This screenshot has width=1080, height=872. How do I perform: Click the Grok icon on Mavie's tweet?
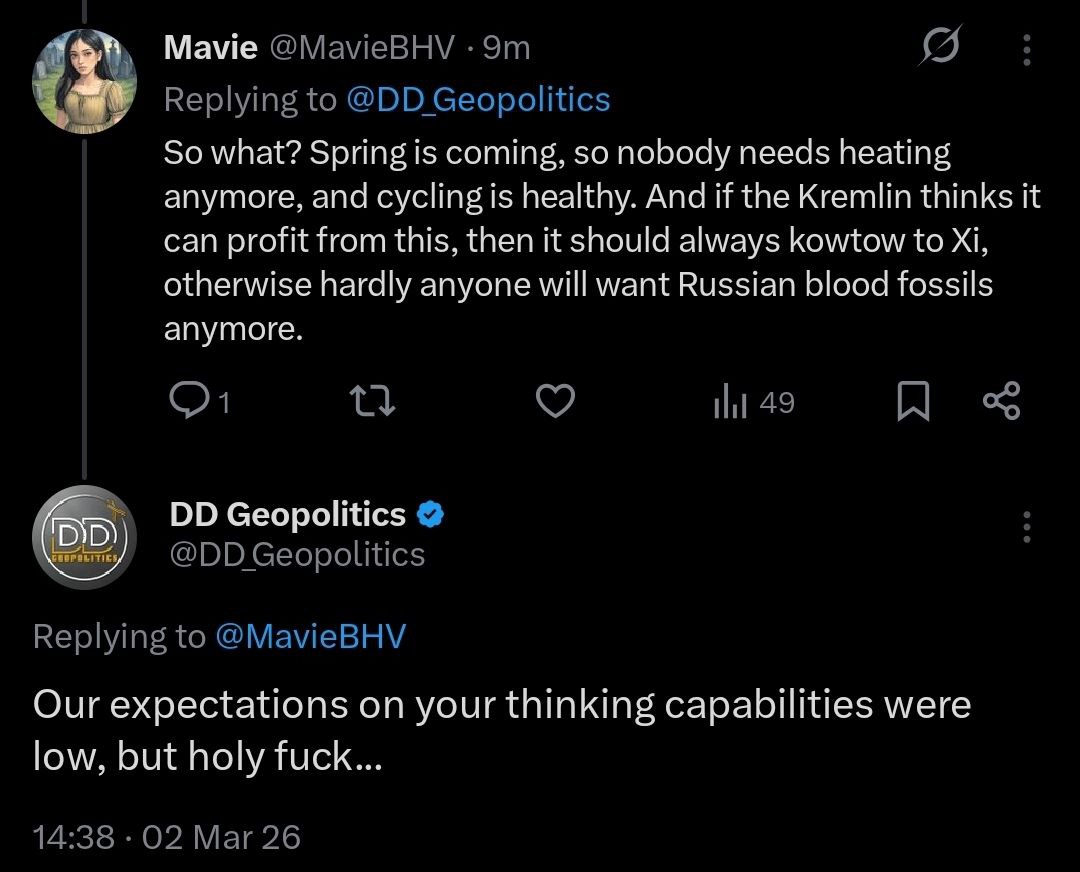940,48
